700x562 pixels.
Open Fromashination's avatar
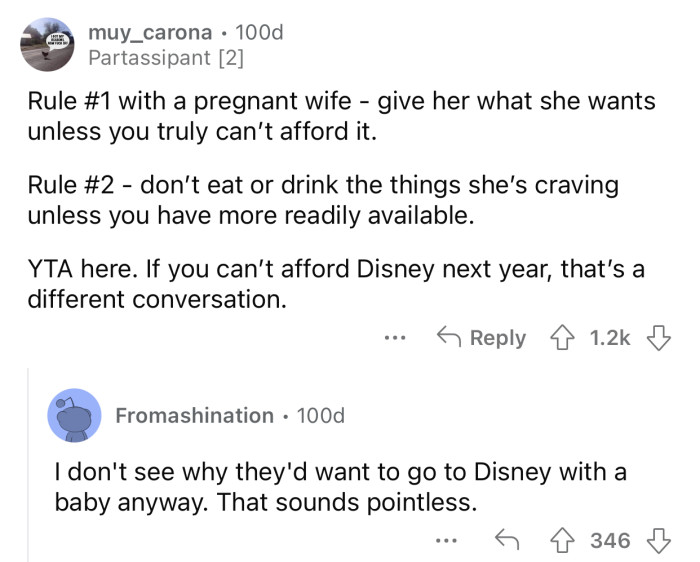coord(73,414)
